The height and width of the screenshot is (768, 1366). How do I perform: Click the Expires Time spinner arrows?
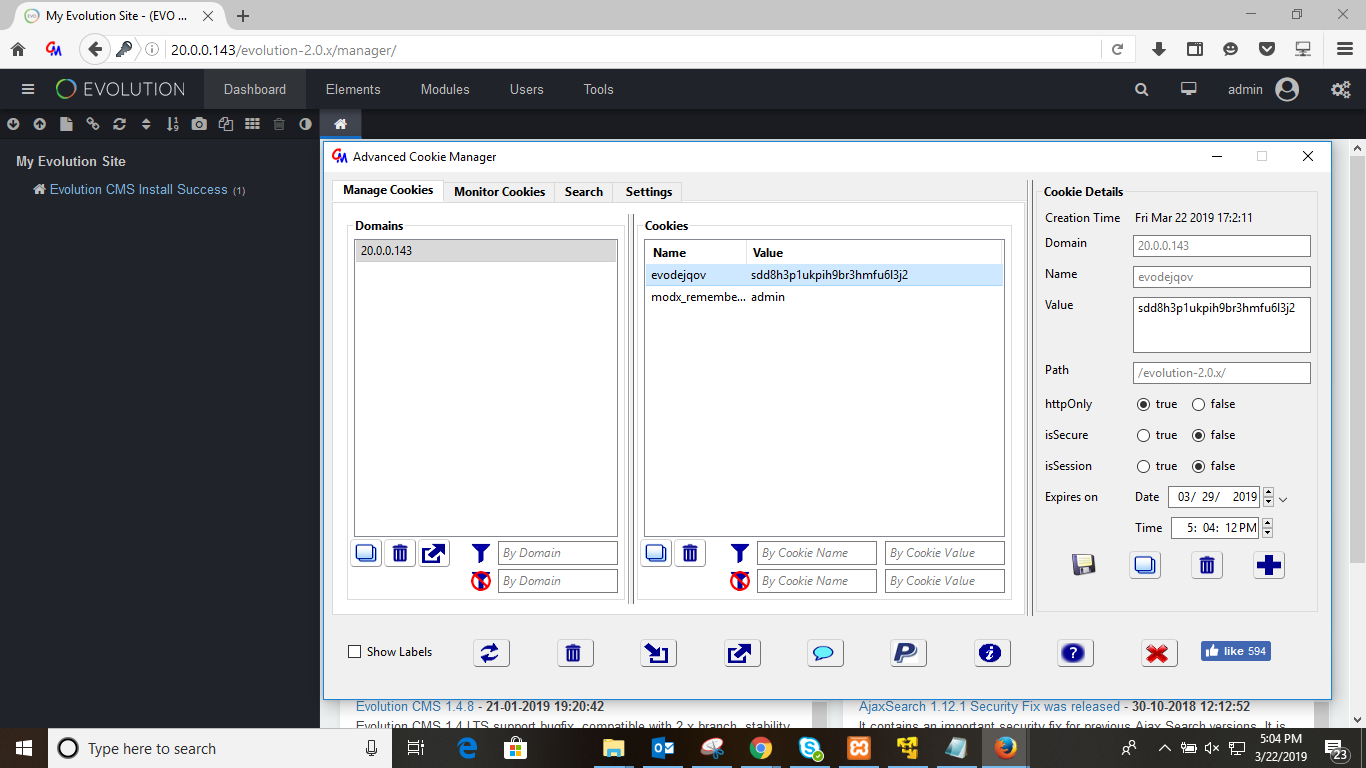[1269, 528]
